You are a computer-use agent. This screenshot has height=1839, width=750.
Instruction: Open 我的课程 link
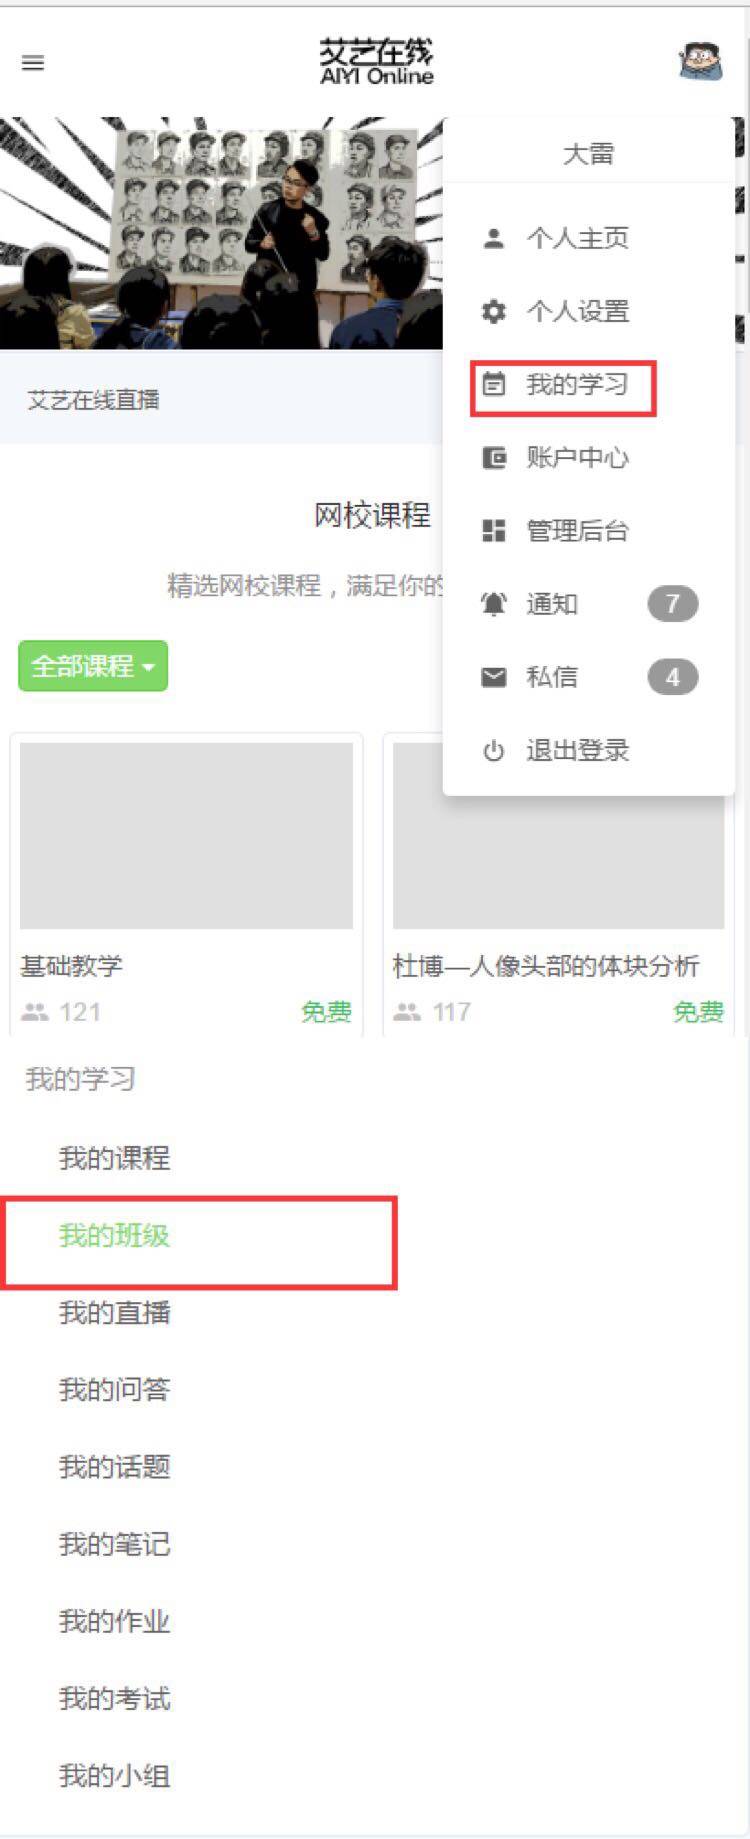(x=115, y=1158)
